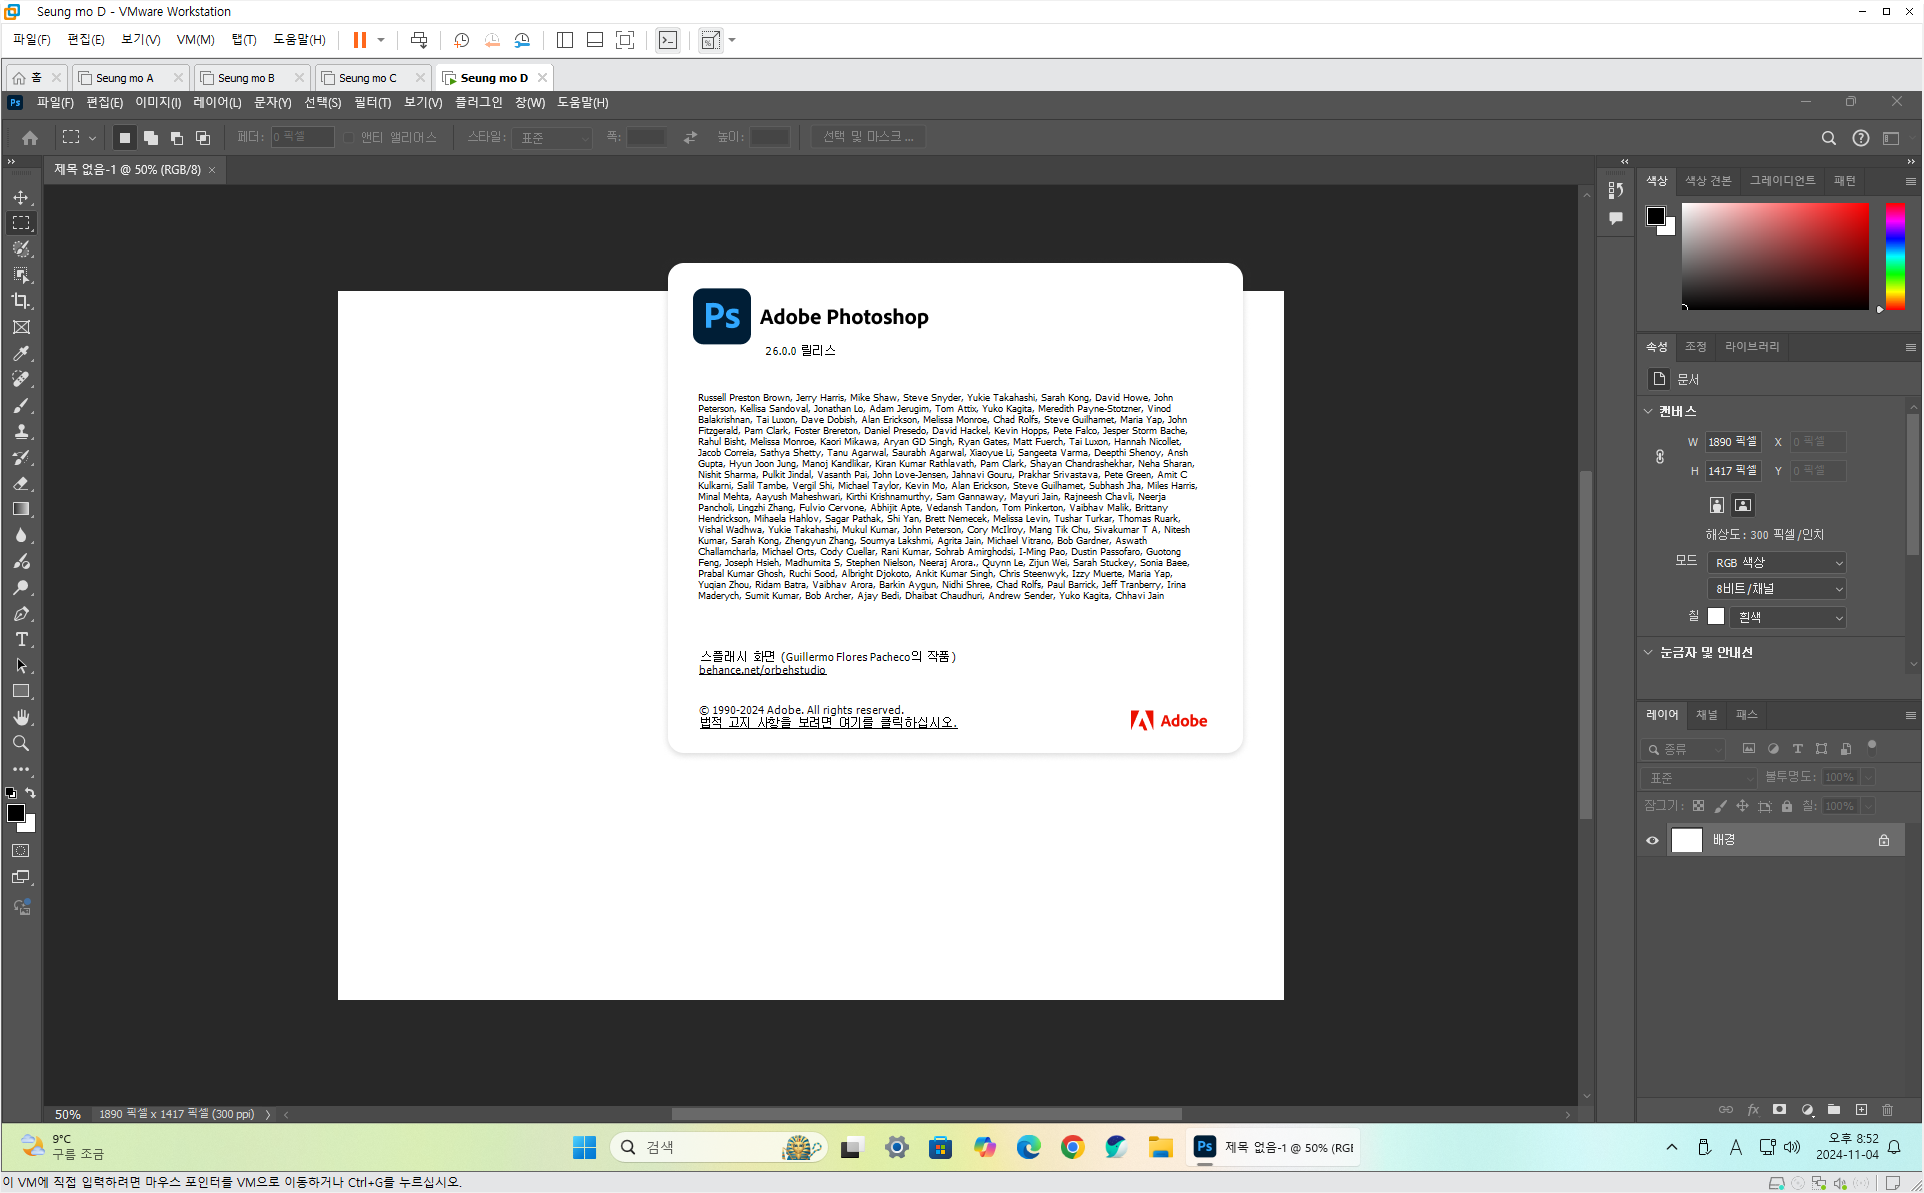The height and width of the screenshot is (1193, 1924).
Task: Open the 필터(T) menu
Action: click(372, 102)
